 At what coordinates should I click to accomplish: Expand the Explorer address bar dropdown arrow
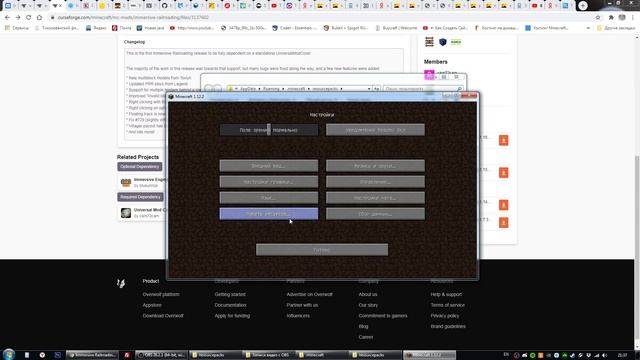coord(369,89)
